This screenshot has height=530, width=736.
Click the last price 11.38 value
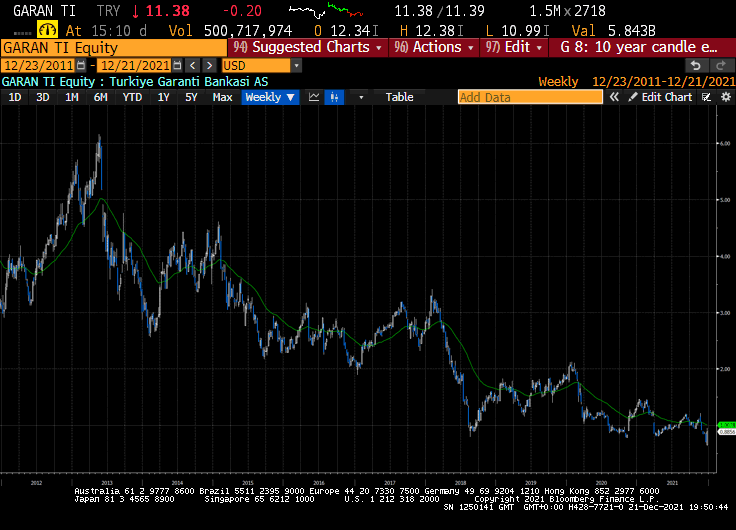coord(168,11)
